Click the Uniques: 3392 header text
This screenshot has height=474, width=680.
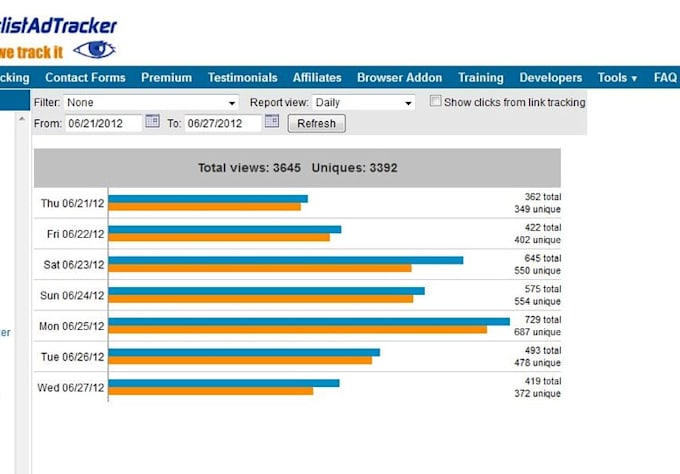tap(354, 168)
